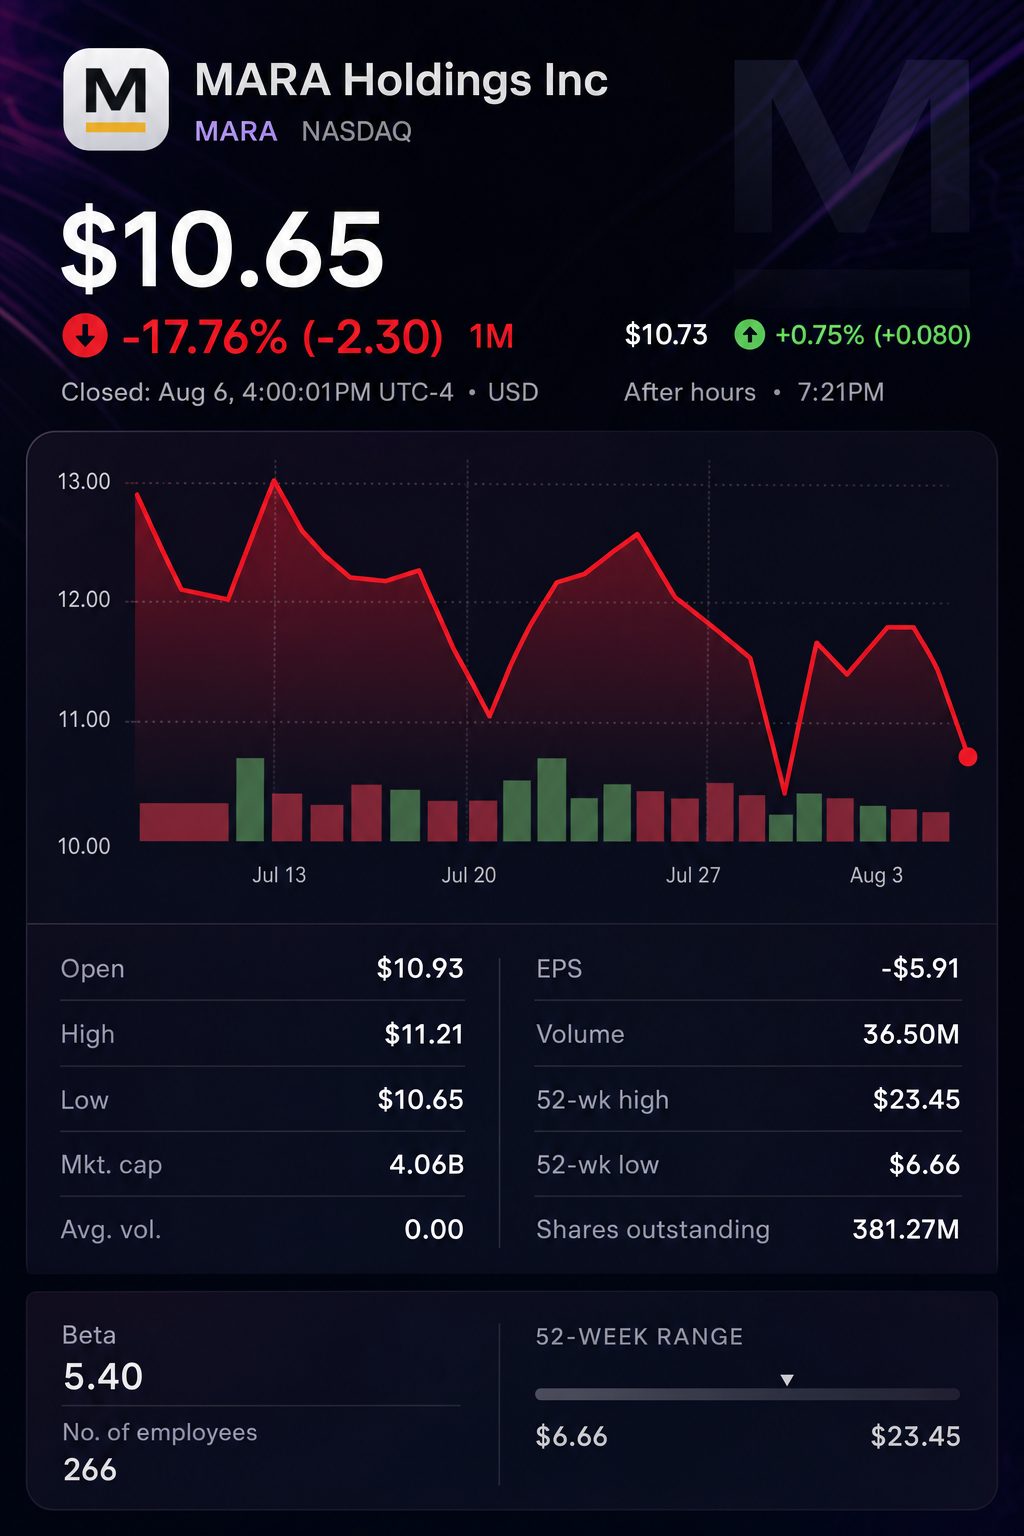1024x1536 pixels.
Task: Click the +0.75% (+0.080) after-hours change
Action: click(873, 335)
